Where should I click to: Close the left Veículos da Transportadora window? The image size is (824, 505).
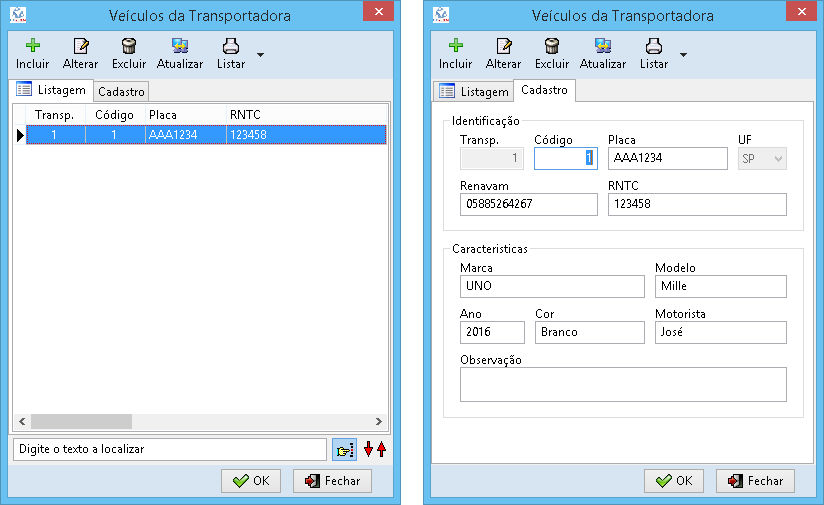[x=378, y=12]
